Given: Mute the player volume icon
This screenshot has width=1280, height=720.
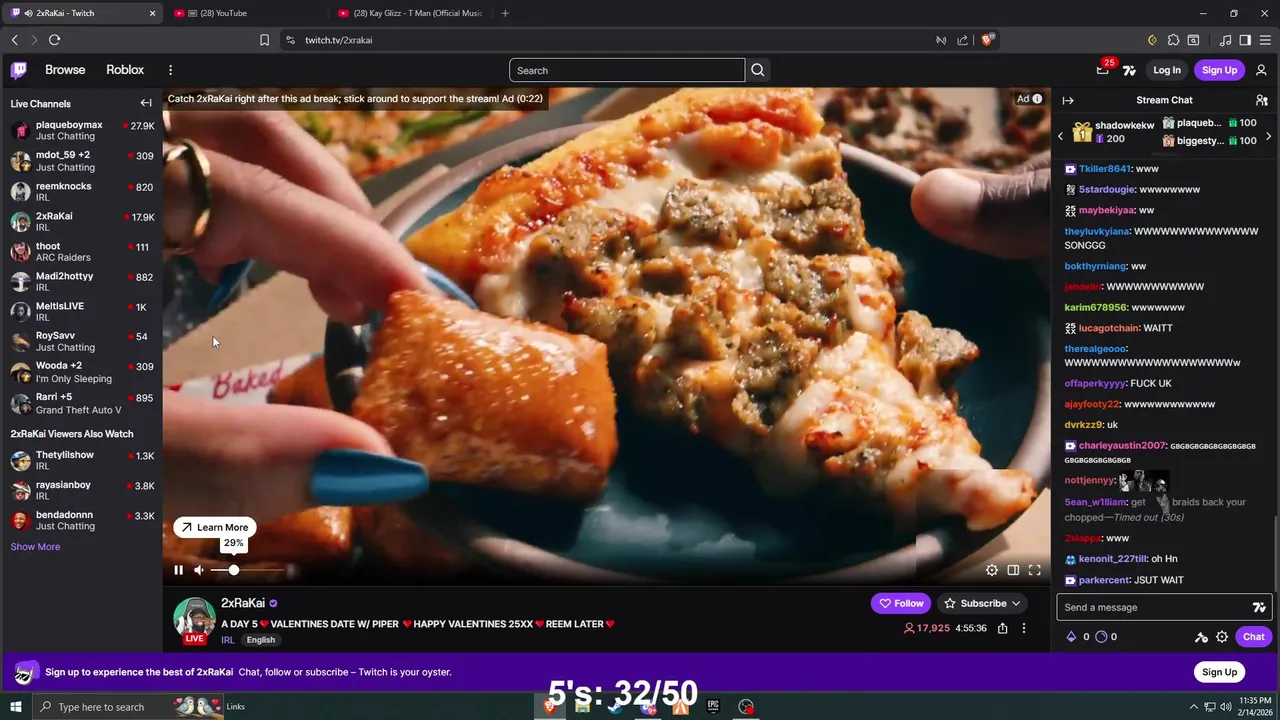Looking at the screenshot, I should (199, 570).
